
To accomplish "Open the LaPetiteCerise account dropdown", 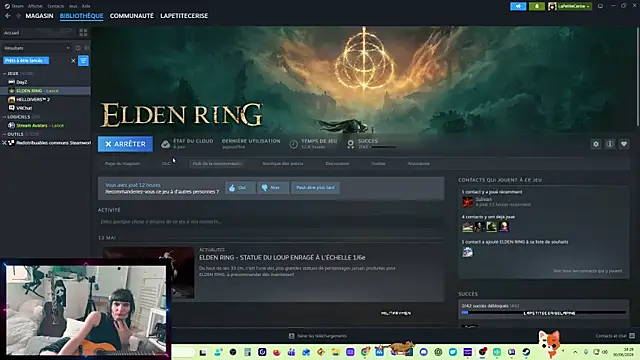I will [570, 6].
